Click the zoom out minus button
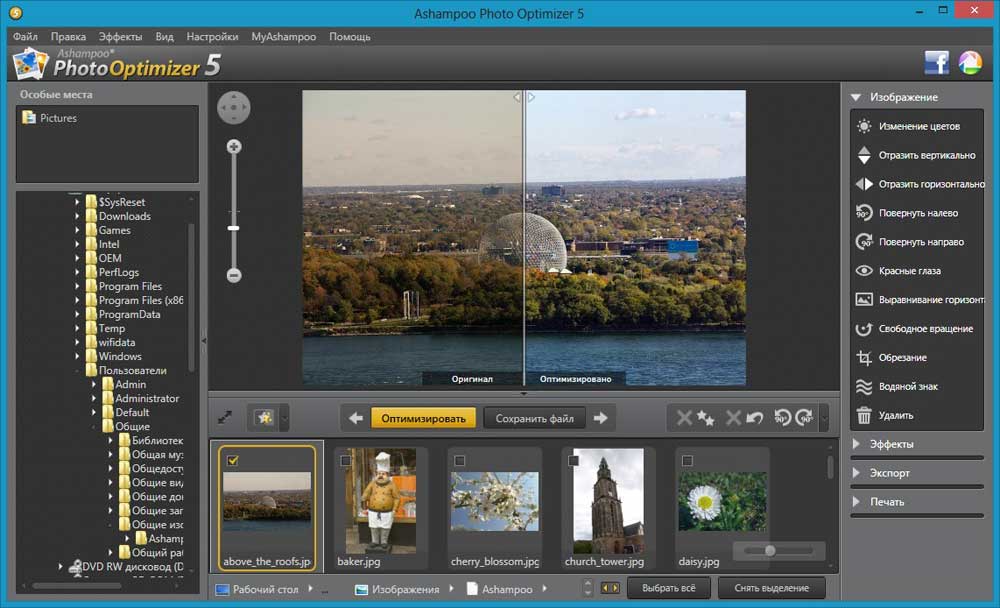The width and height of the screenshot is (1000, 608). (234, 276)
